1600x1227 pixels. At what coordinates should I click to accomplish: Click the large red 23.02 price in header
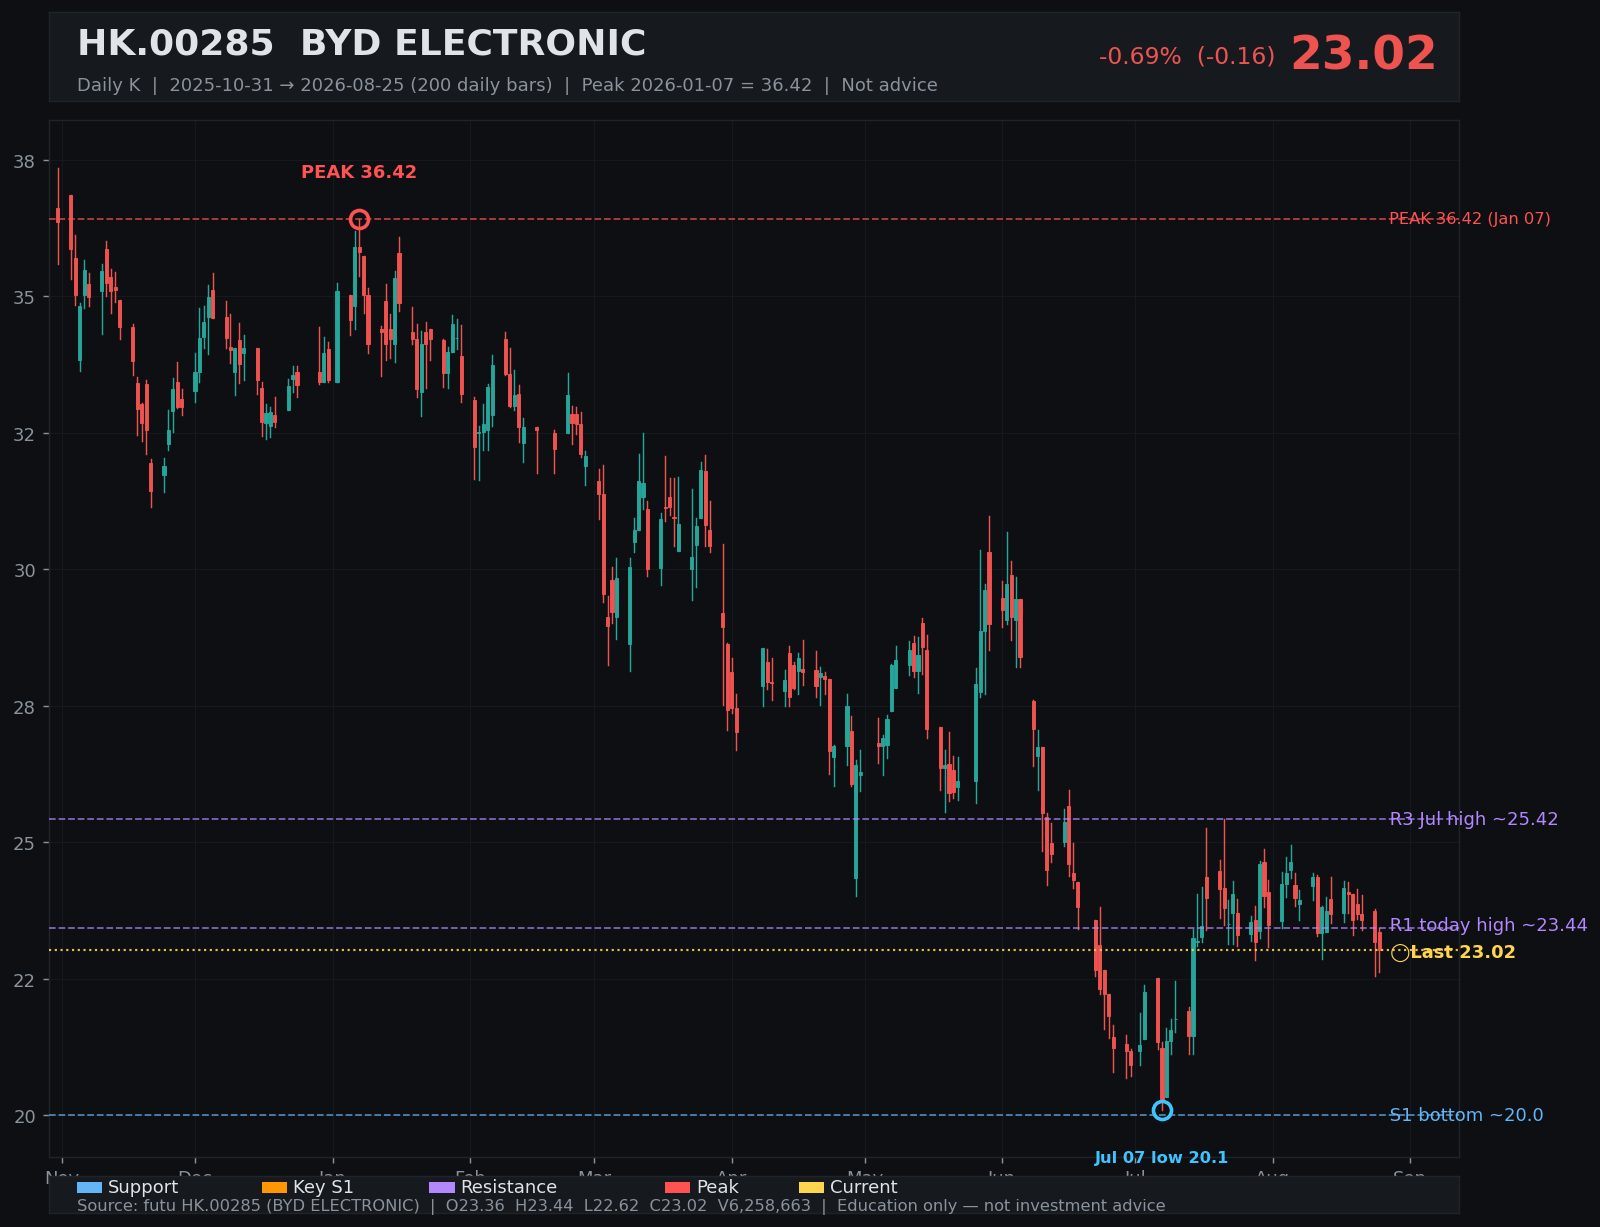click(1363, 54)
